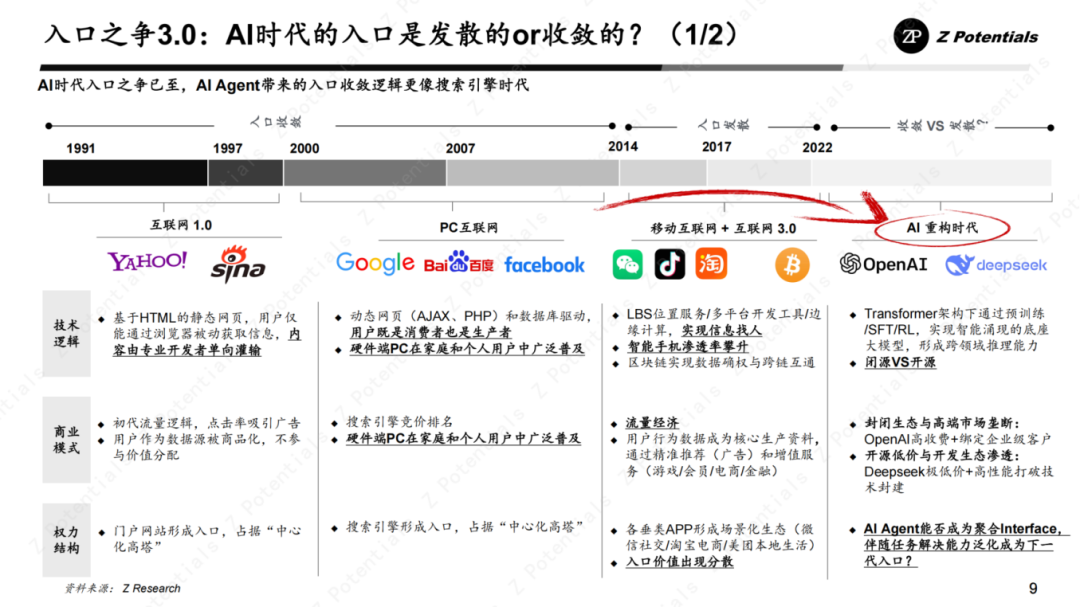The height and width of the screenshot is (607, 1080).
Task: Click the 移动互联网 + 互联网 3.0 heading
Action: 723,228
